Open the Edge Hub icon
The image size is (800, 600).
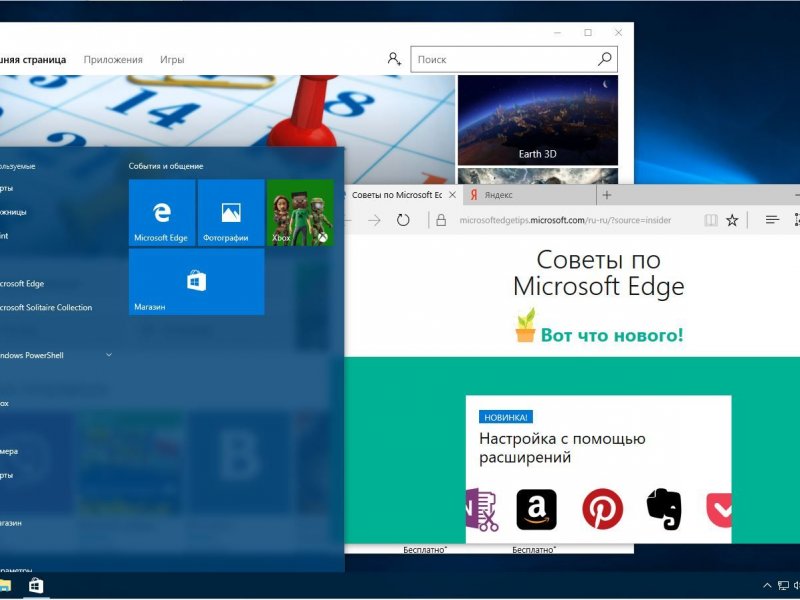click(772, 220)
